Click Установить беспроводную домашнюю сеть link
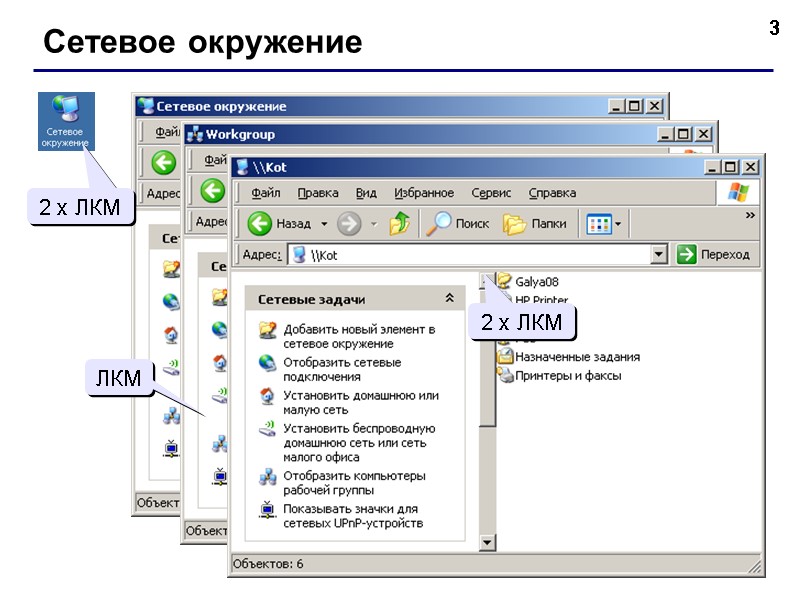The image size is (800, 600). click(359, 442)
